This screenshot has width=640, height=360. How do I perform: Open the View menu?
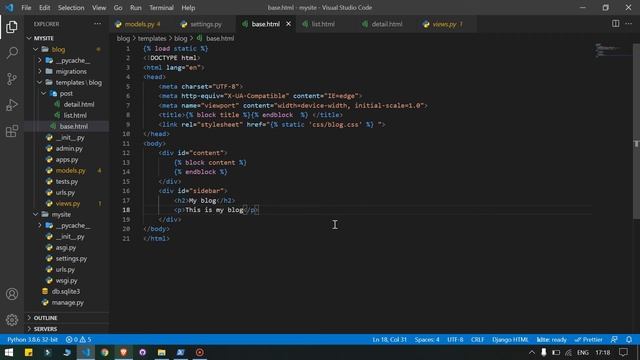99,8
